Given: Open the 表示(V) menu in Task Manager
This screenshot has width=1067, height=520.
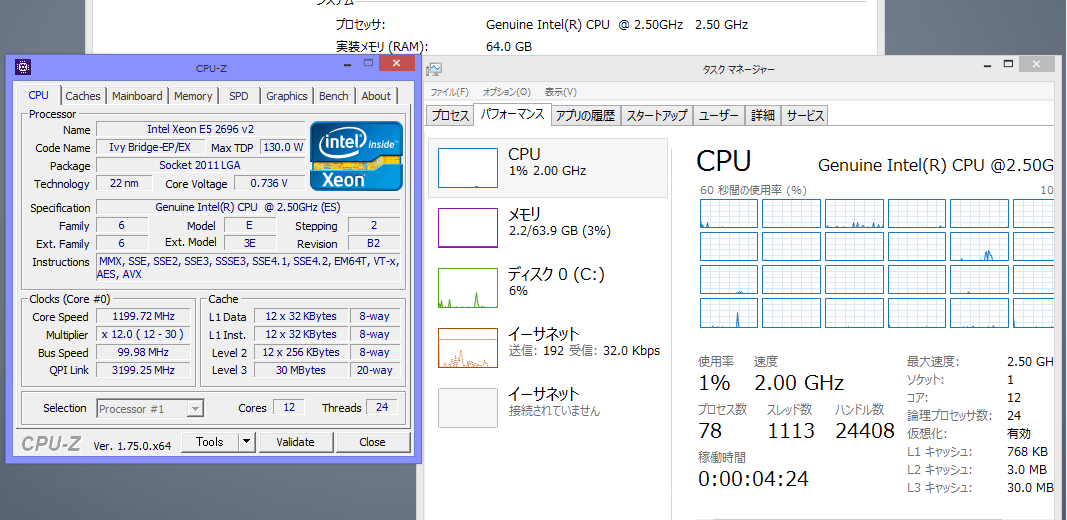Looking at the screenshot, I should pyautogui.click(x=561, y=92).
